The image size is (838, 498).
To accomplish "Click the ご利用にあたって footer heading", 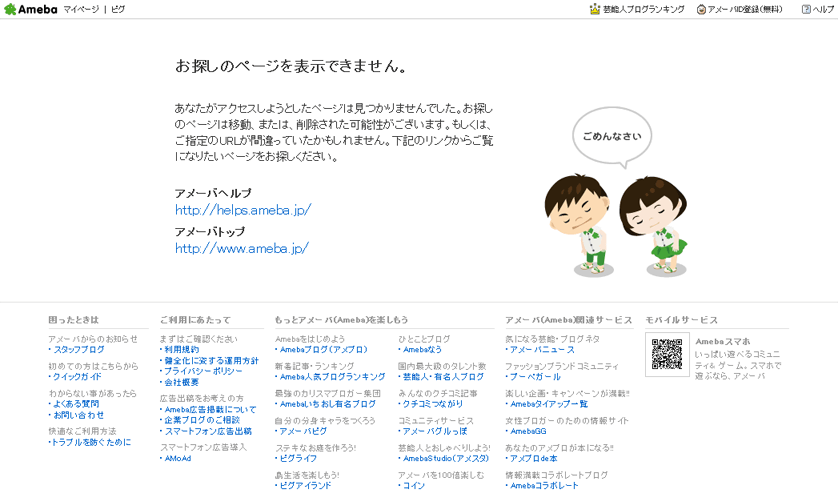I will pyautogui.click(x=195, y=320).
